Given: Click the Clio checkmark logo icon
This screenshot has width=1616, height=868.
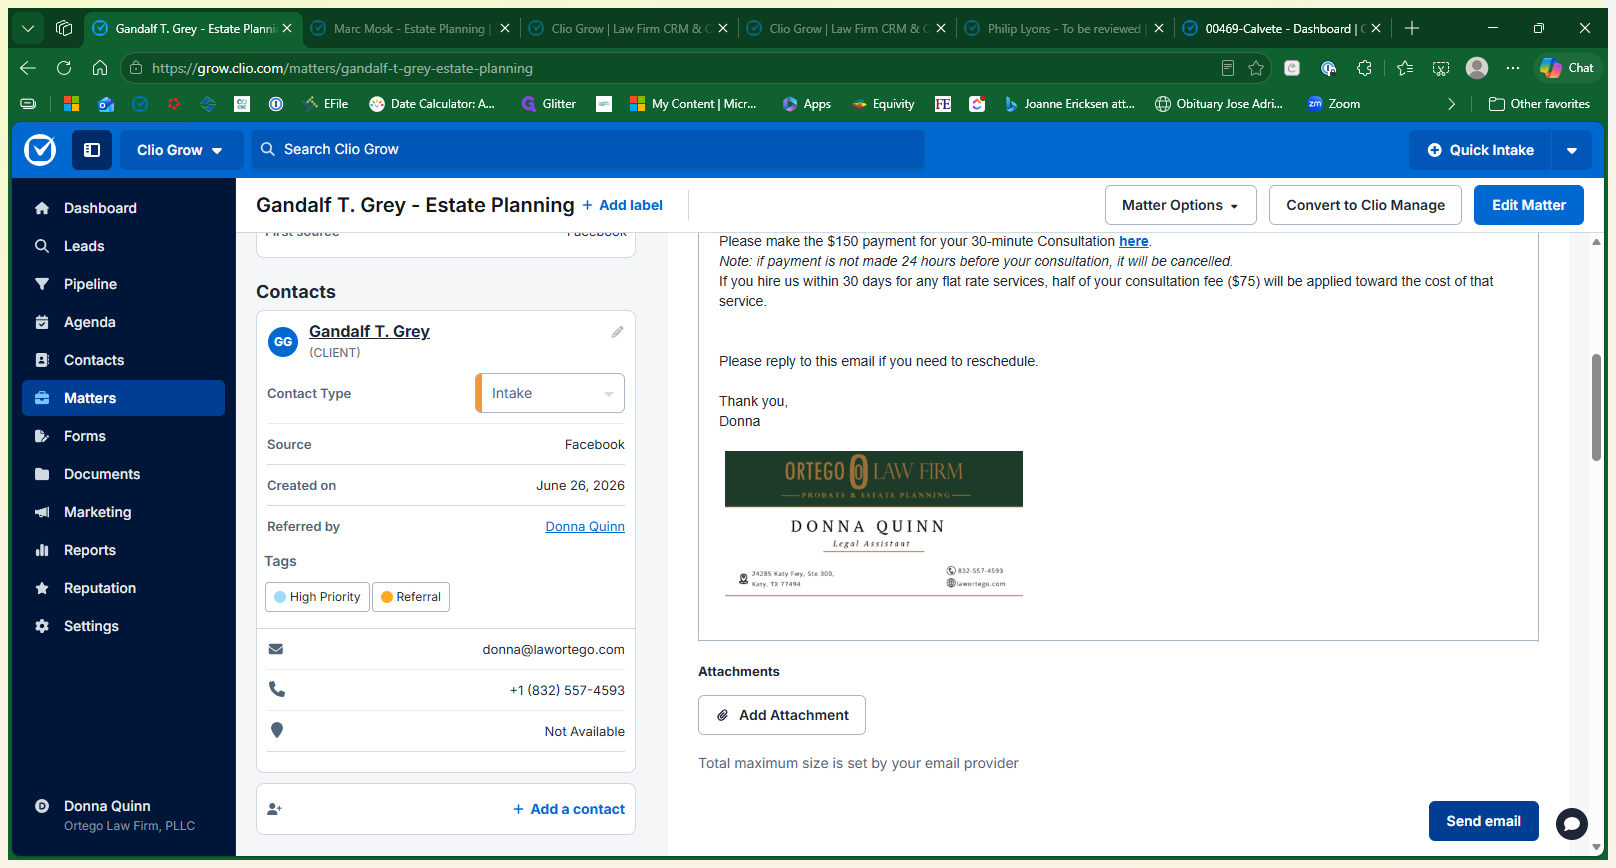Looking at the screenshot, I should pos(40,150).
